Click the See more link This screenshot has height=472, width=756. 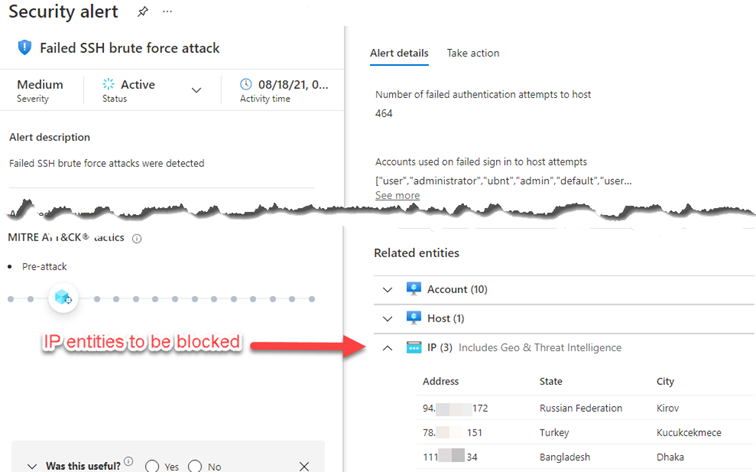point(397,195)
